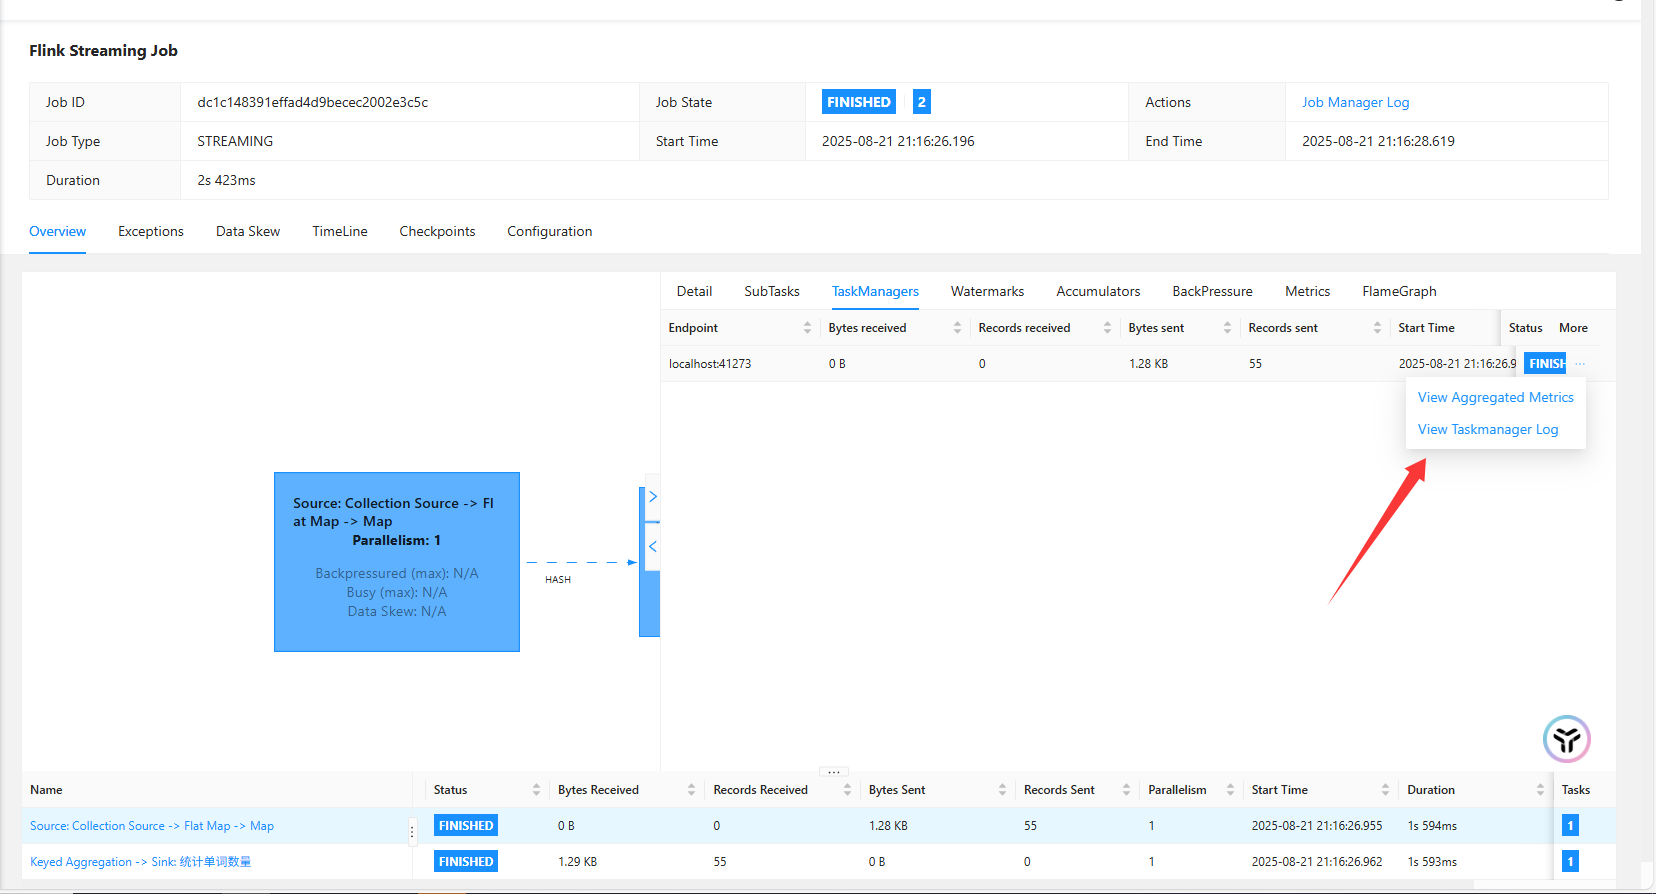The width and height of the screenshot is (1656, 894).
Task: Choose View Taskmanager Log from the menu
Action: pos(1487,429)
